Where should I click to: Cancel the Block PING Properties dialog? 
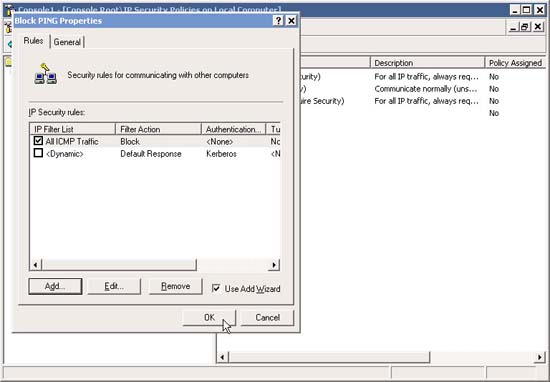coord(267,317)
